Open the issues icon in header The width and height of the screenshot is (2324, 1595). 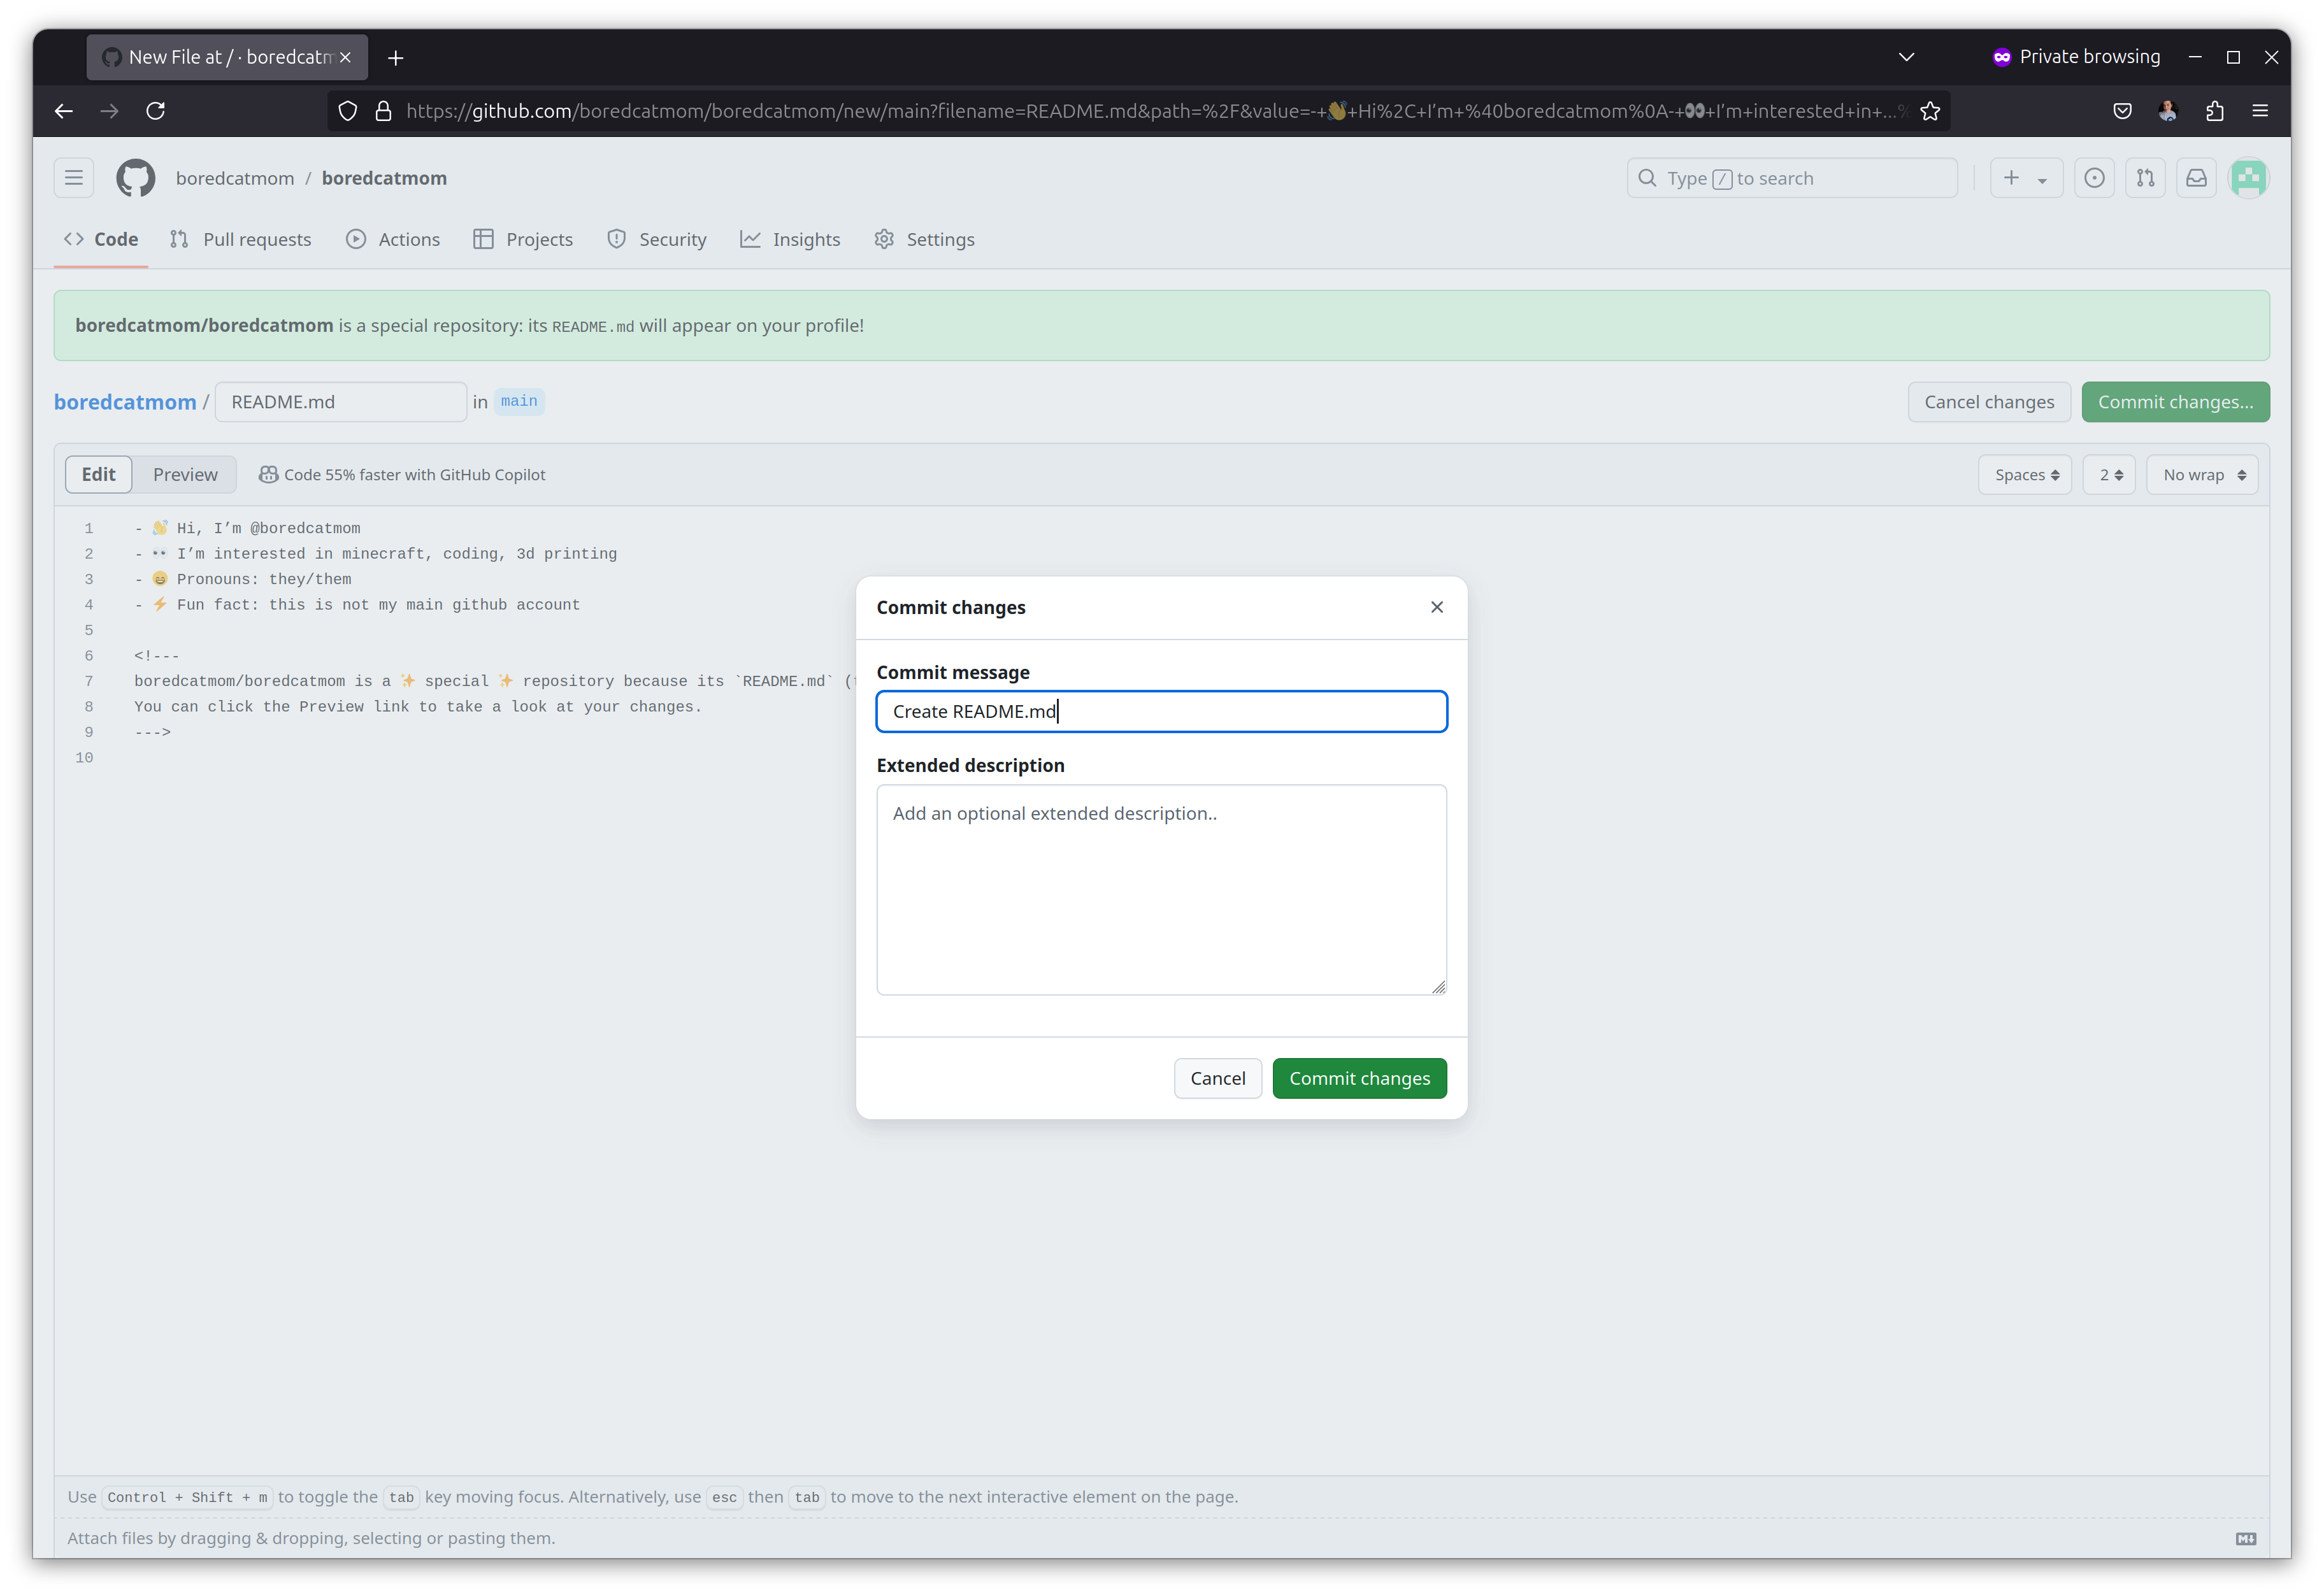click(2094, 178)
